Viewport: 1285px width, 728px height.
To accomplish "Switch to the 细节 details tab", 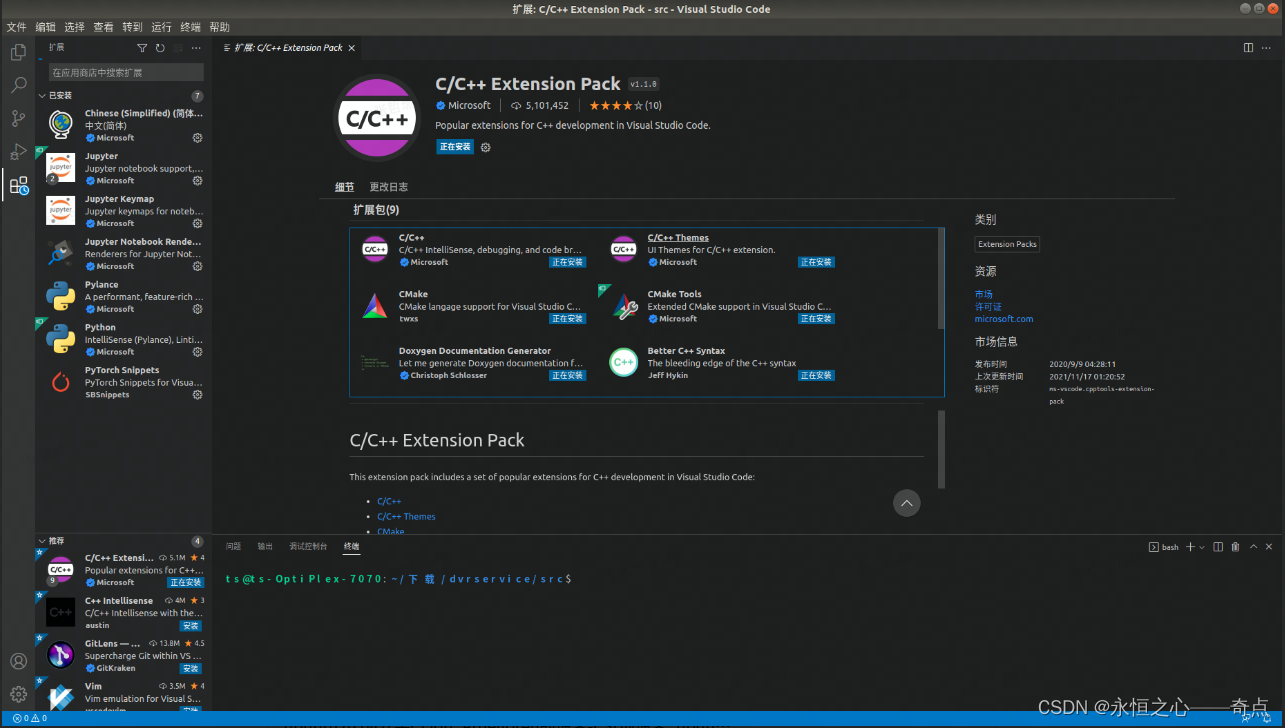I will (344, 187).
